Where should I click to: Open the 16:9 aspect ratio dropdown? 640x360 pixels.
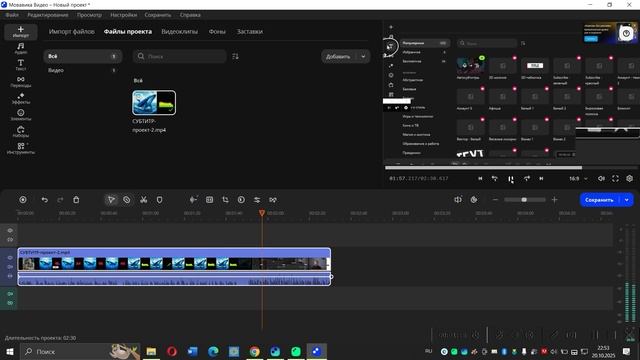[x=578, y=178]
